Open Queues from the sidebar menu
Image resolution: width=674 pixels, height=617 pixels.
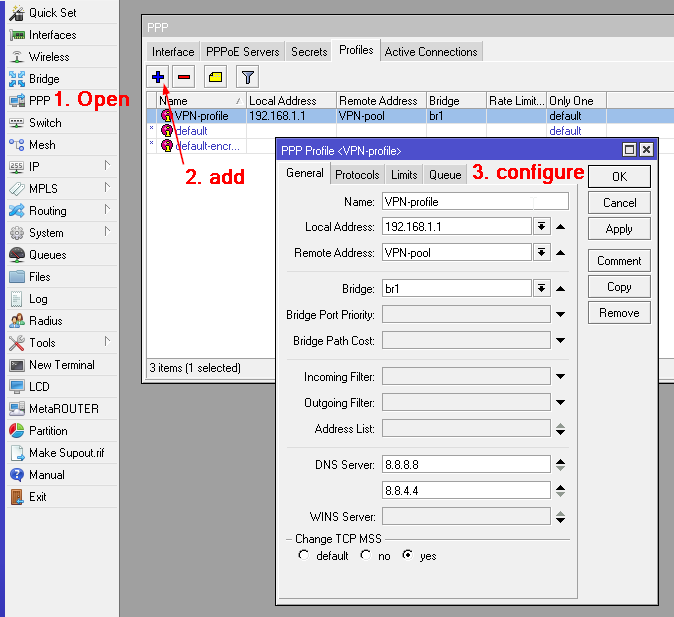coord(47,255)
